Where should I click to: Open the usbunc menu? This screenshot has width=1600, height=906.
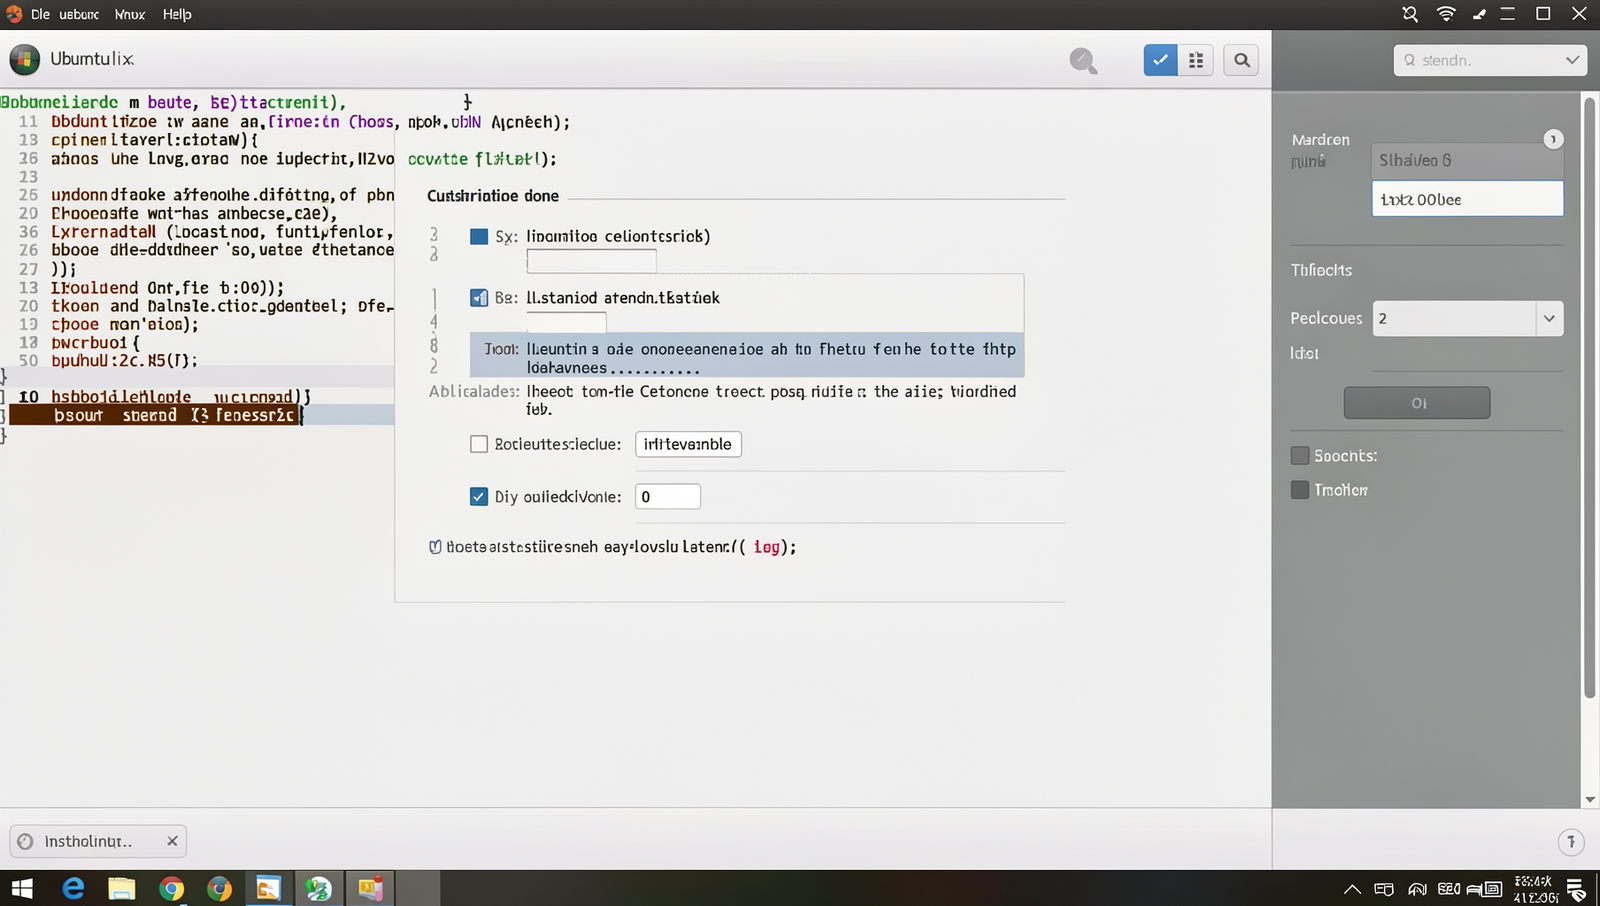tap(79, 14)
